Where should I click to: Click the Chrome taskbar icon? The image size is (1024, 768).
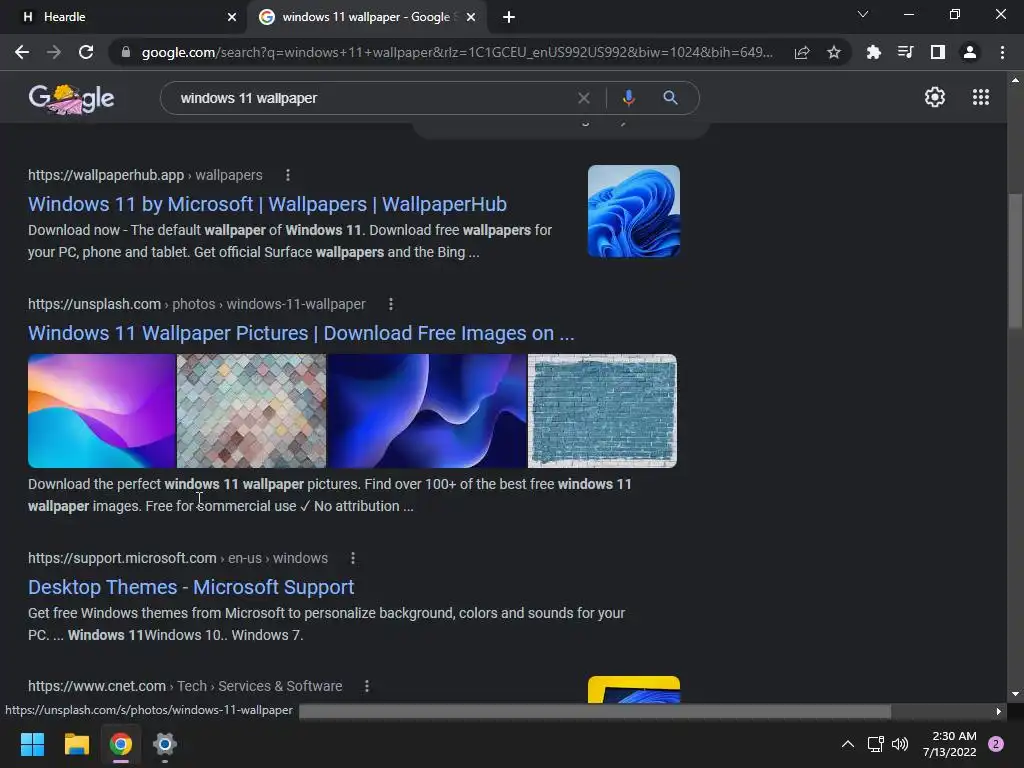121,744
